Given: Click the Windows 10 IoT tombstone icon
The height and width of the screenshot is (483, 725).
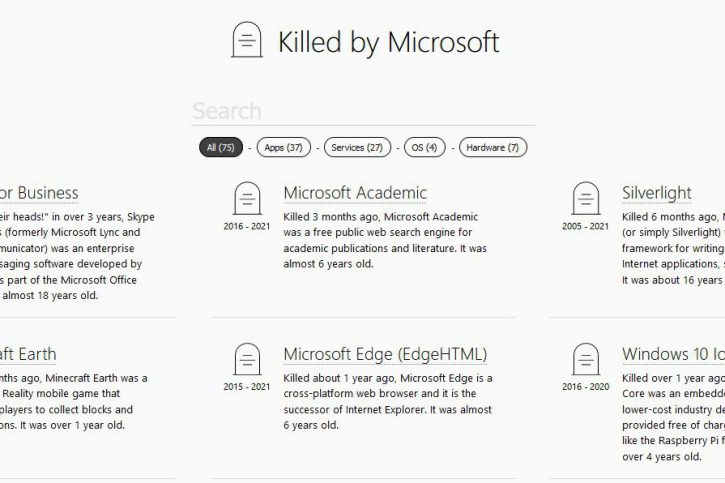Looking at the screenshot, I should tap(585, 360).
